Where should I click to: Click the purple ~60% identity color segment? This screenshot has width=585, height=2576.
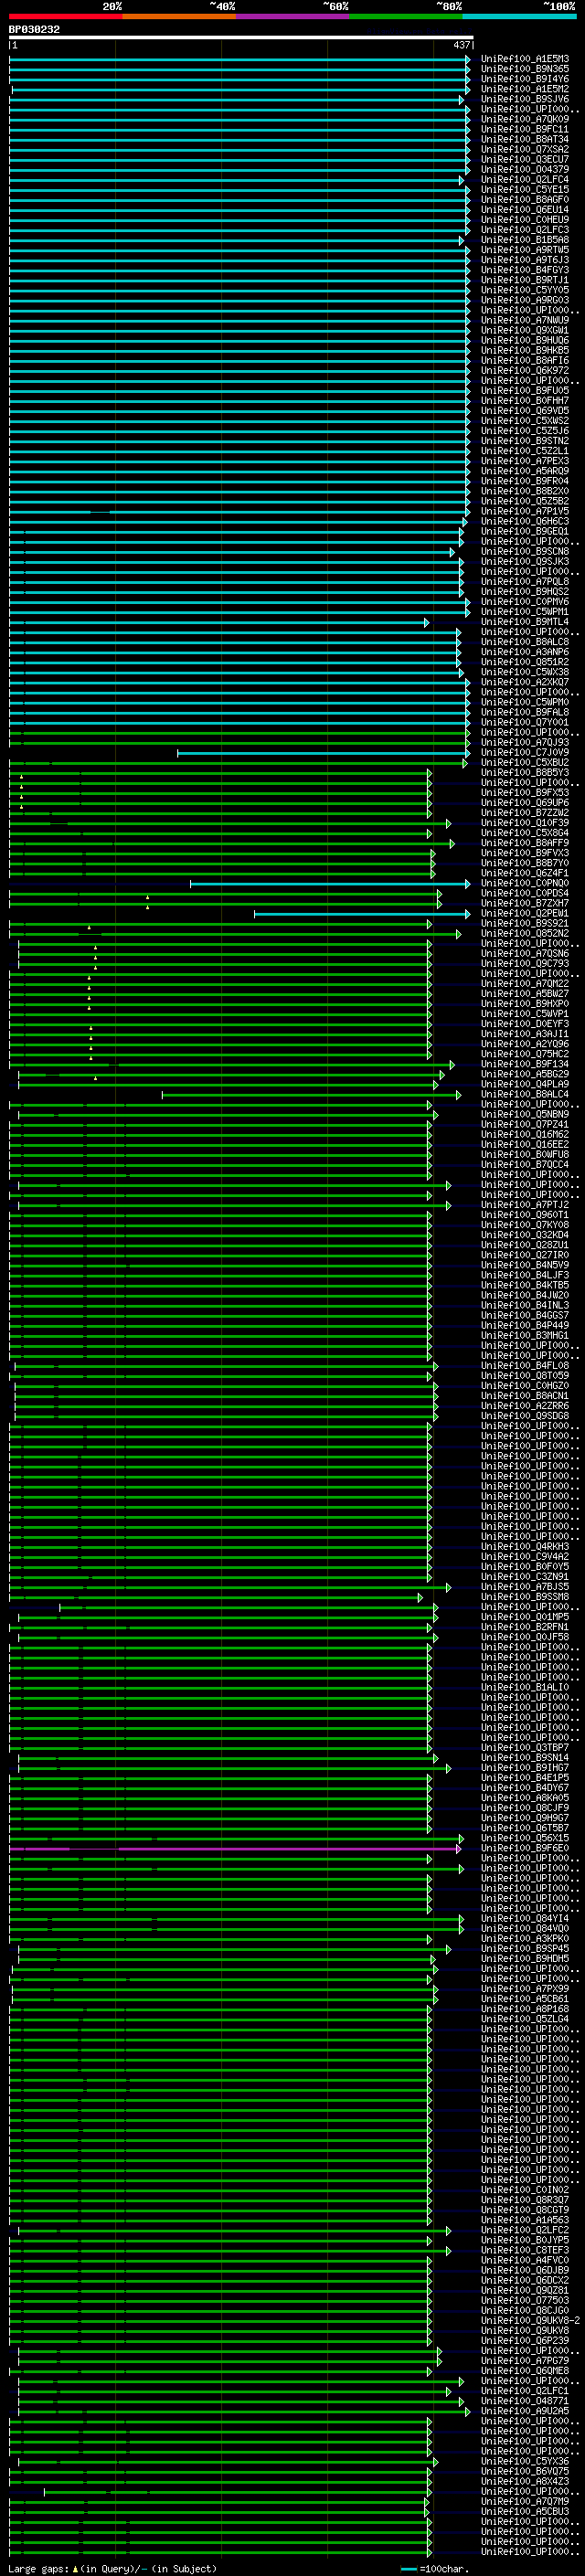tap(292, 17)
